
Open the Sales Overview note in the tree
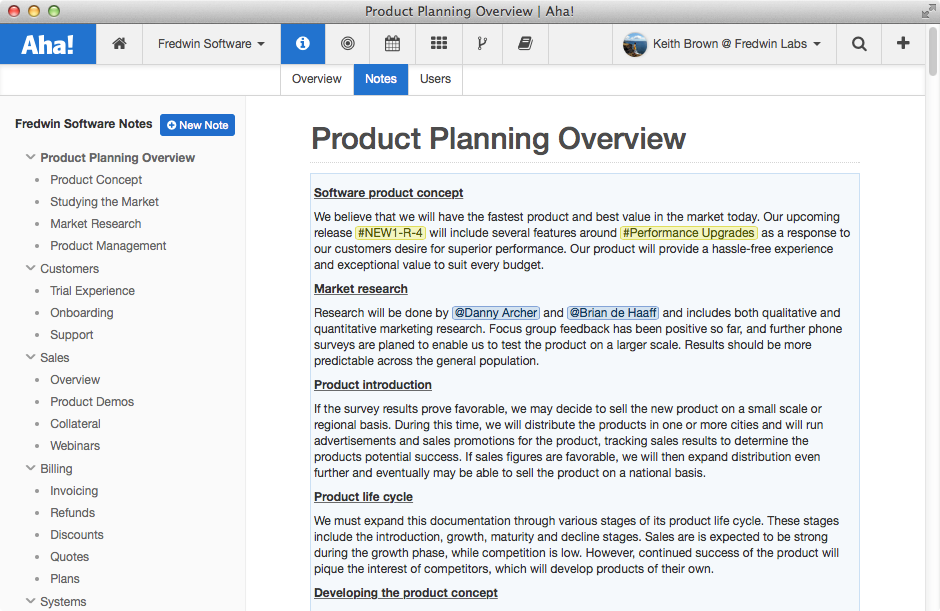75,380
